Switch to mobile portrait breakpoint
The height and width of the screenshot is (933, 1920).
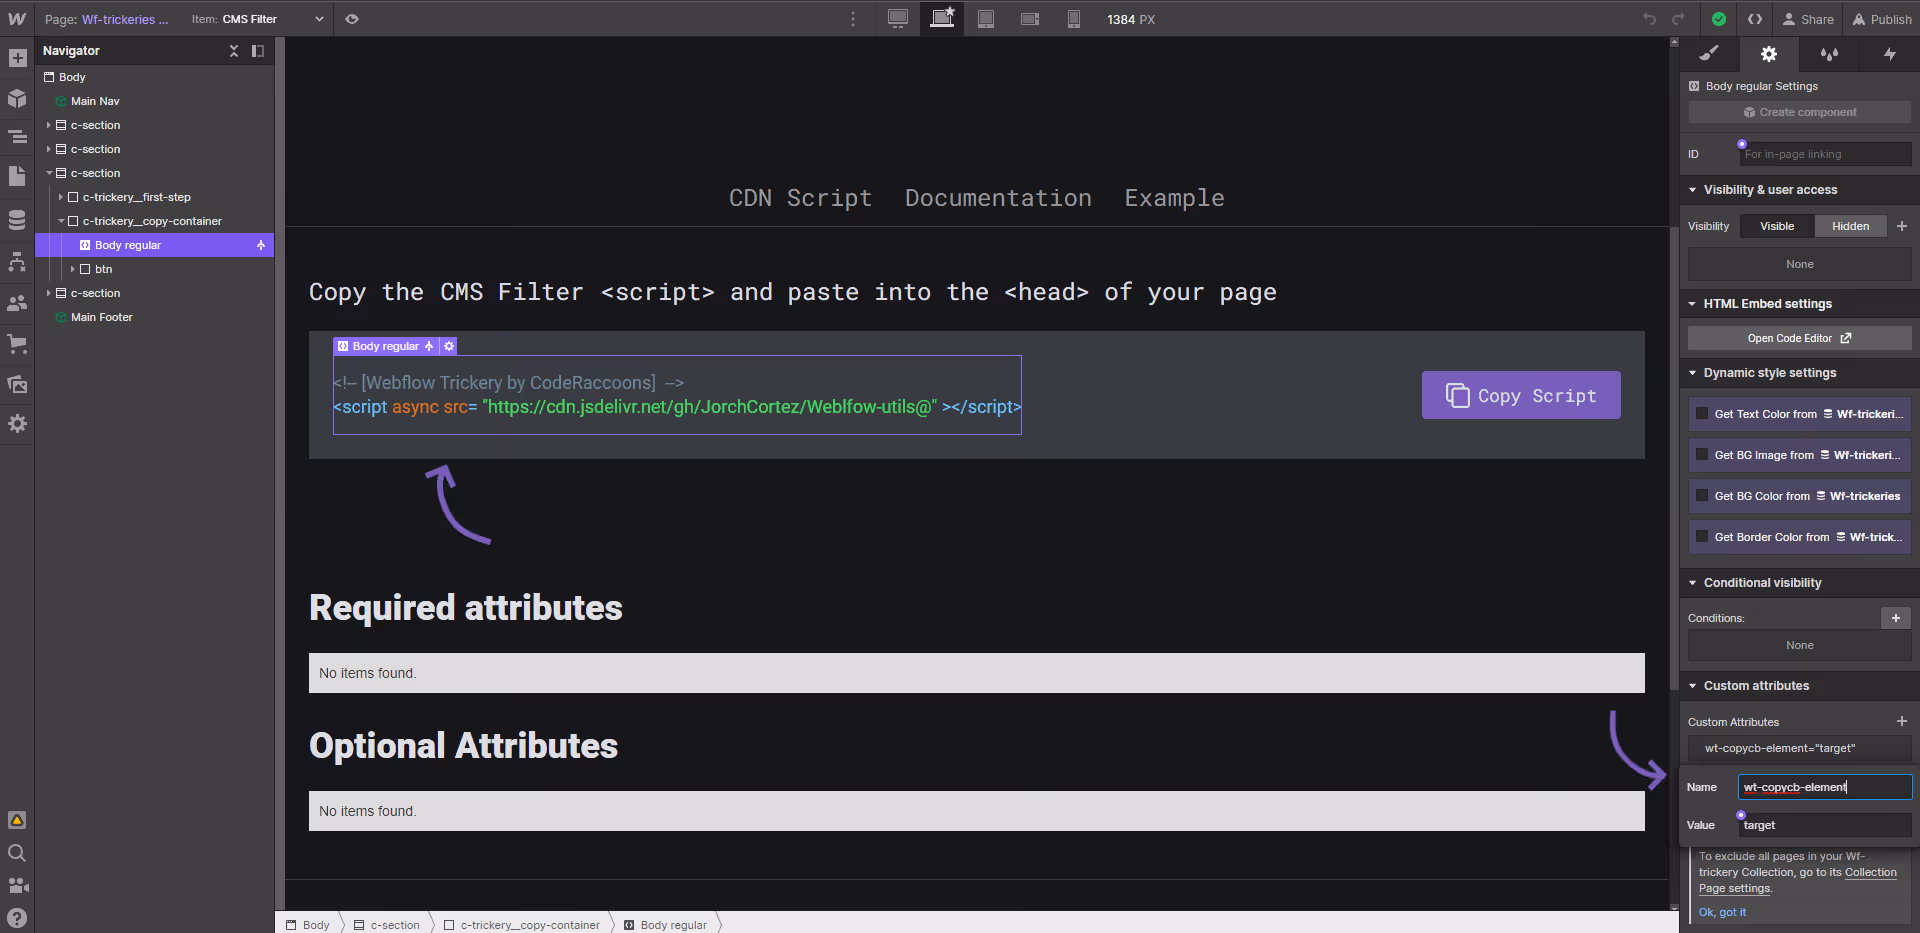[x=1074, y=19]
